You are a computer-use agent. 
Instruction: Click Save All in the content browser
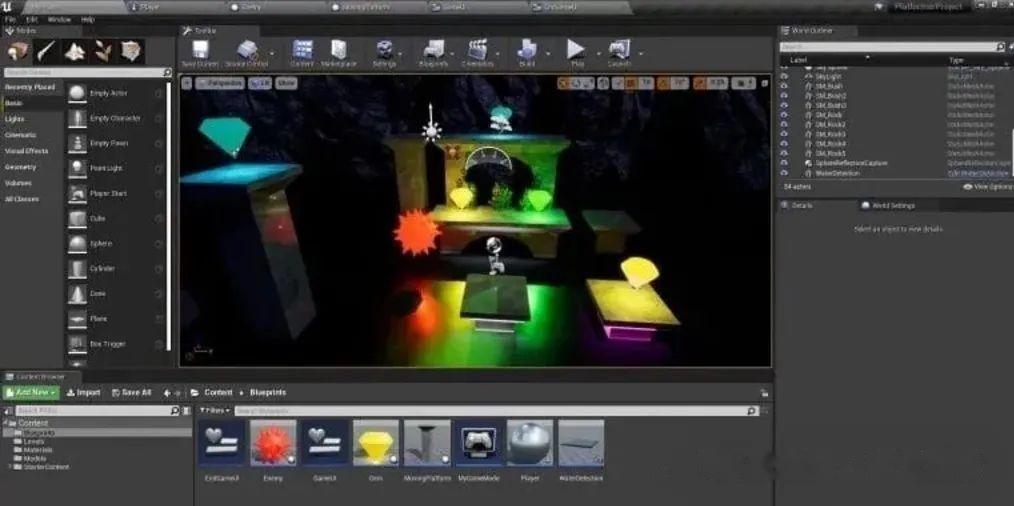pos(131,393)
